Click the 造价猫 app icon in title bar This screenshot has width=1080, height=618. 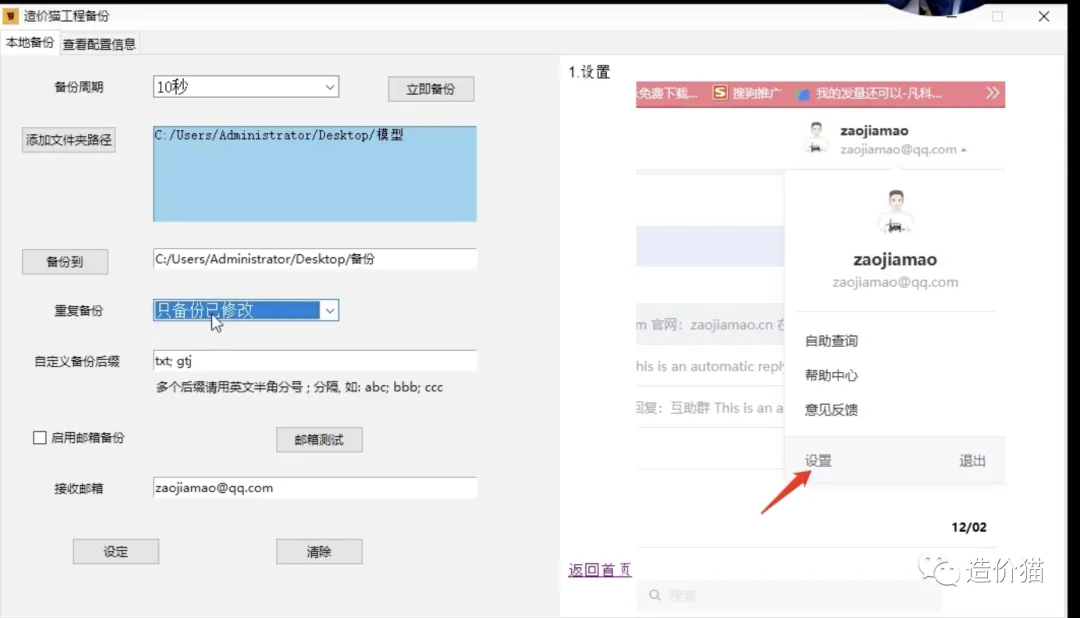point(10,15)
